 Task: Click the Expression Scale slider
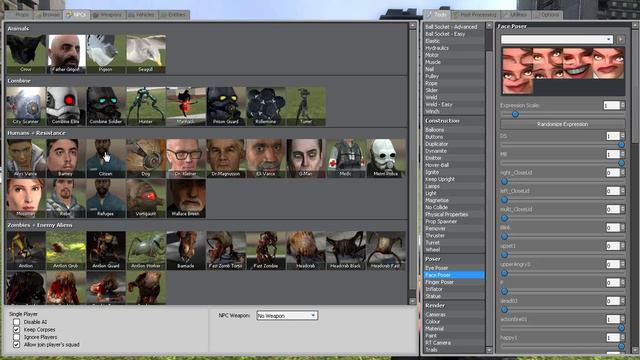pos(562,115)
